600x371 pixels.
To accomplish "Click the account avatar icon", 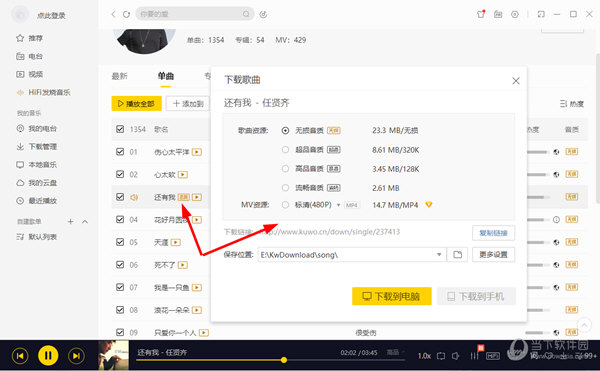I will coord(20,15).
